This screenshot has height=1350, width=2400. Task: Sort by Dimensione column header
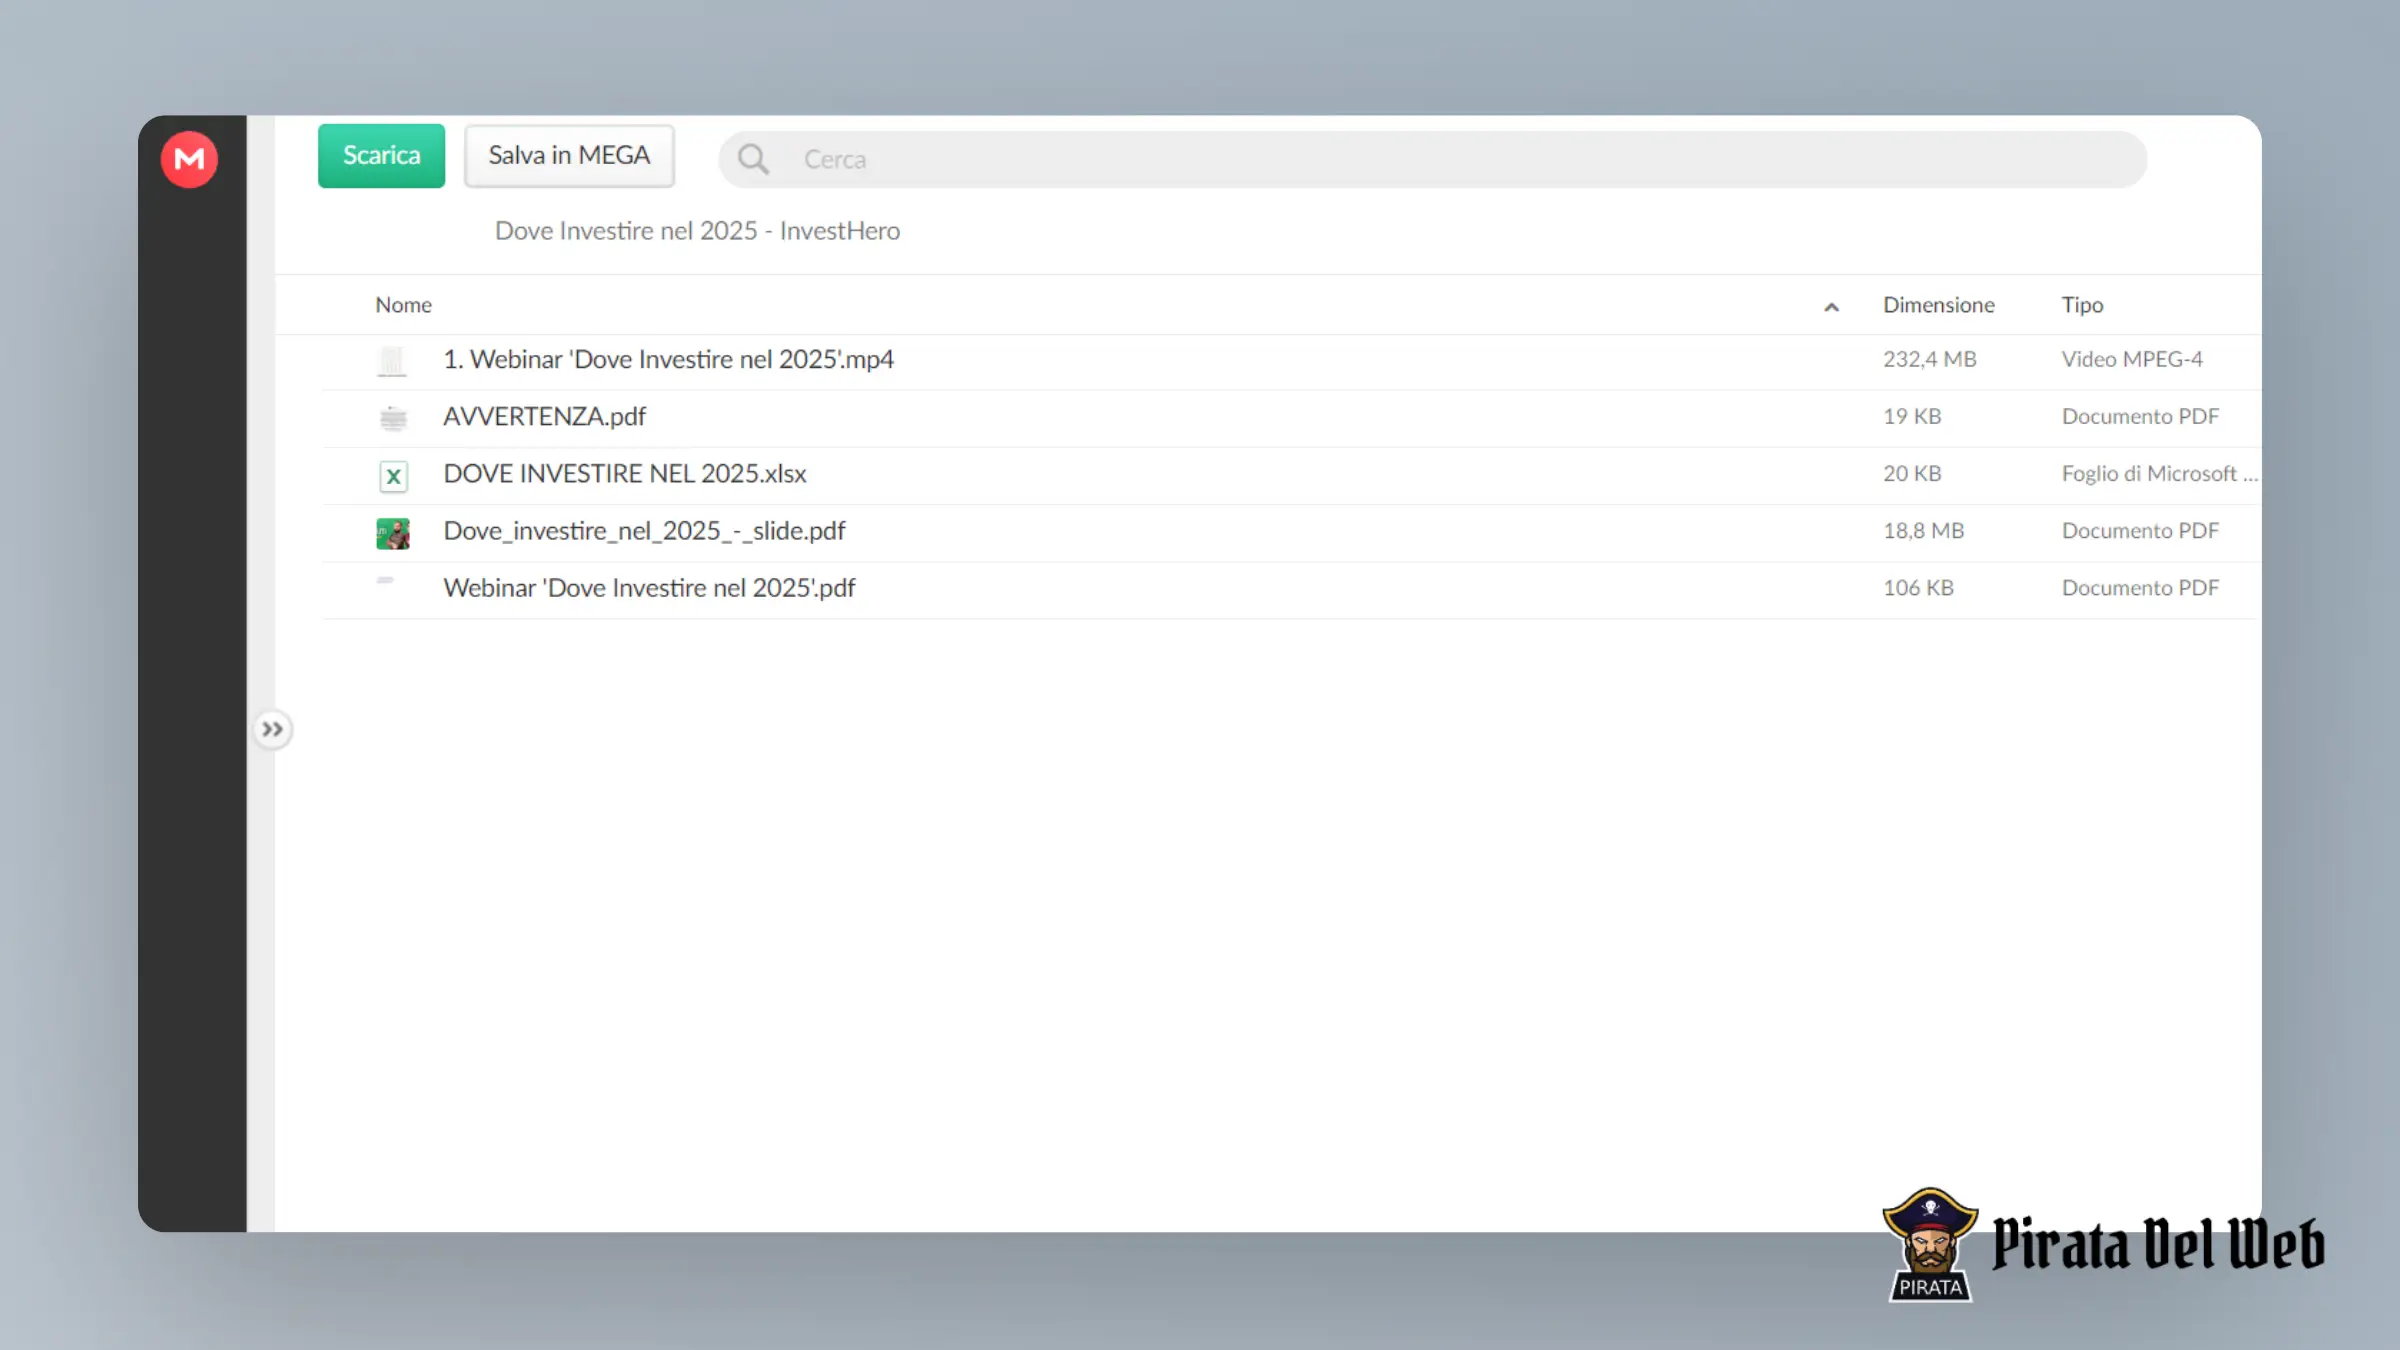pyautogui.click(x=1938, y=305)
